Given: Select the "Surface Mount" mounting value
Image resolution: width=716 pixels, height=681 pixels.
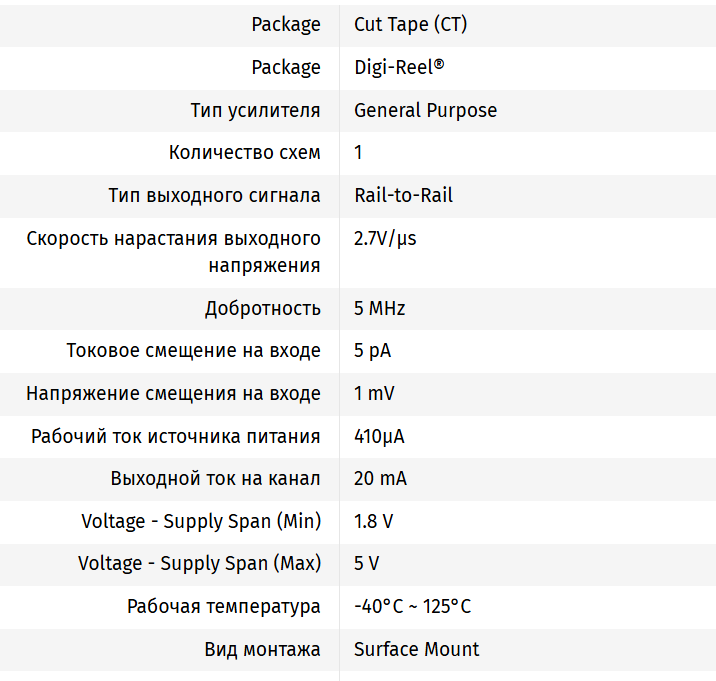Looking at the screenshot, I should (x=416, y=649).
